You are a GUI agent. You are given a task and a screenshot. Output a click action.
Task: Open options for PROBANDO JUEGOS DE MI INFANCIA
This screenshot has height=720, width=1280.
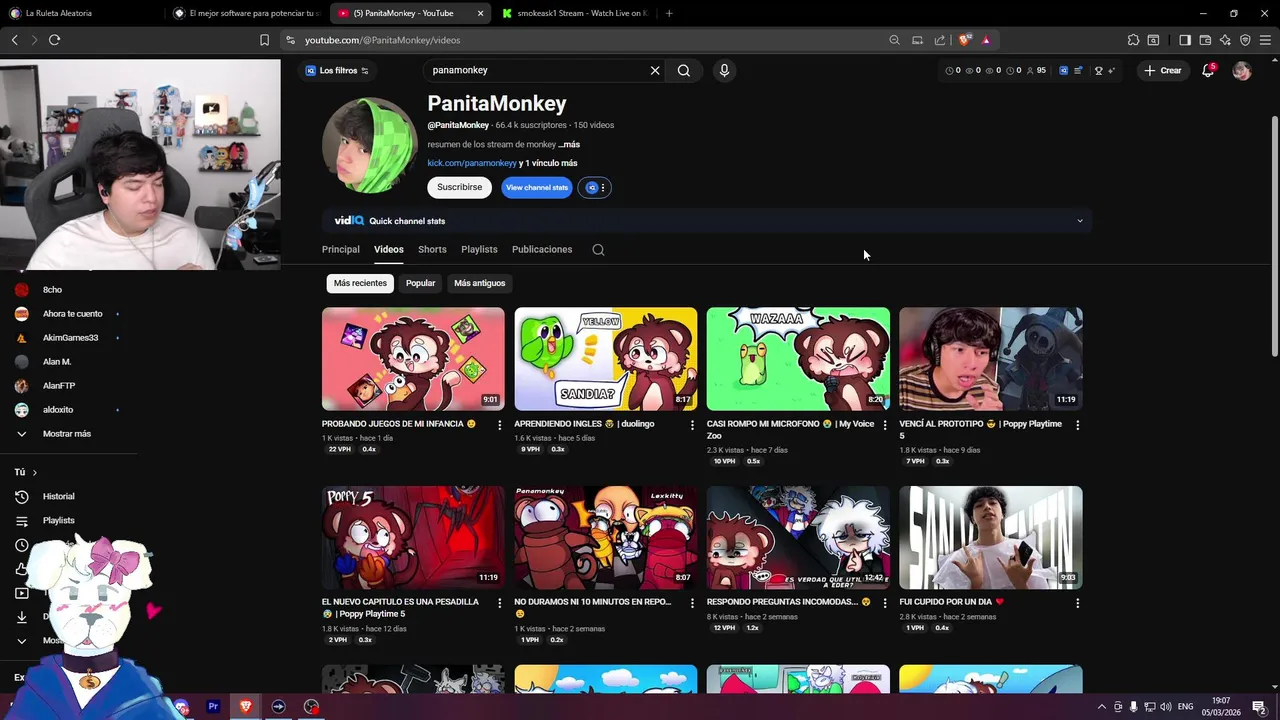[500, 425]
